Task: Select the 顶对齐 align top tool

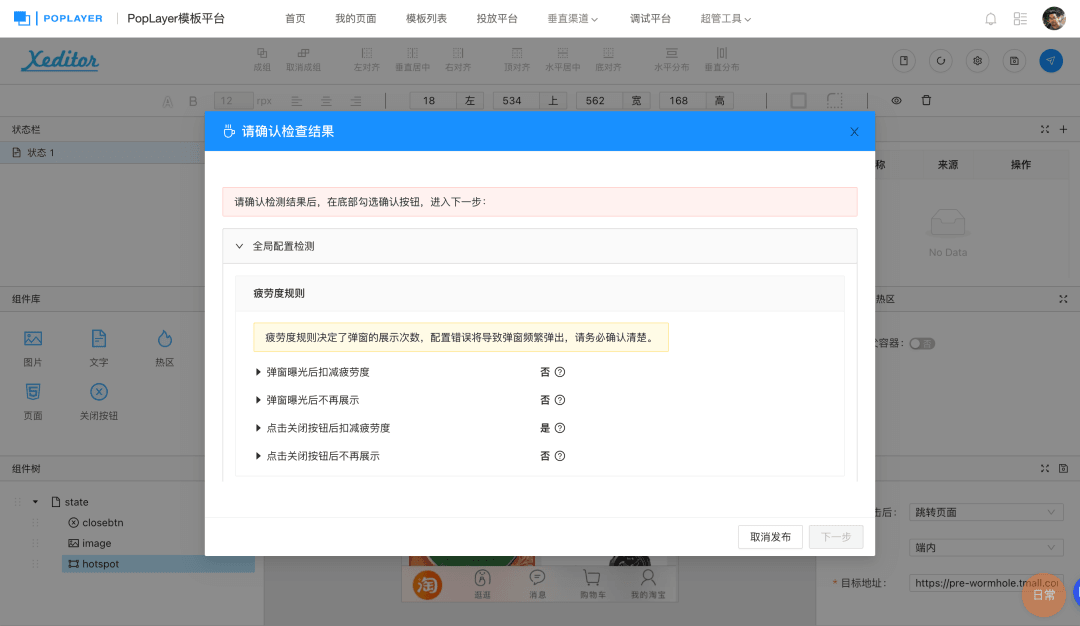Action: pyautogui.click(x=517, y=59)
